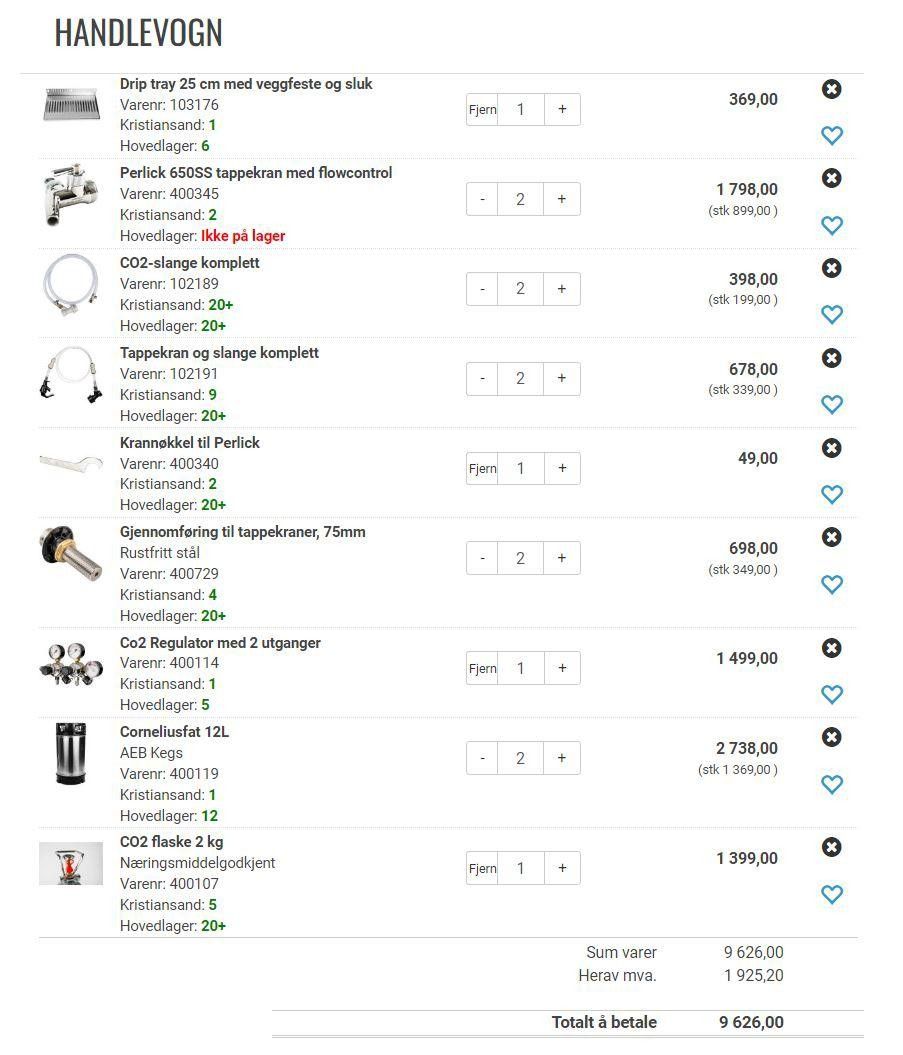Favorite Tappekran og slange komplett heart icon
Viewport: 903px width, 1055px height.
832,404
